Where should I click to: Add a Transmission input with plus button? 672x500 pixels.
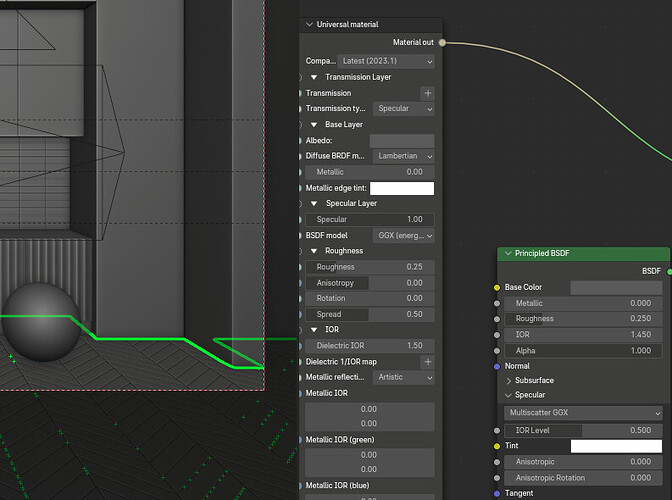point(427,93)
